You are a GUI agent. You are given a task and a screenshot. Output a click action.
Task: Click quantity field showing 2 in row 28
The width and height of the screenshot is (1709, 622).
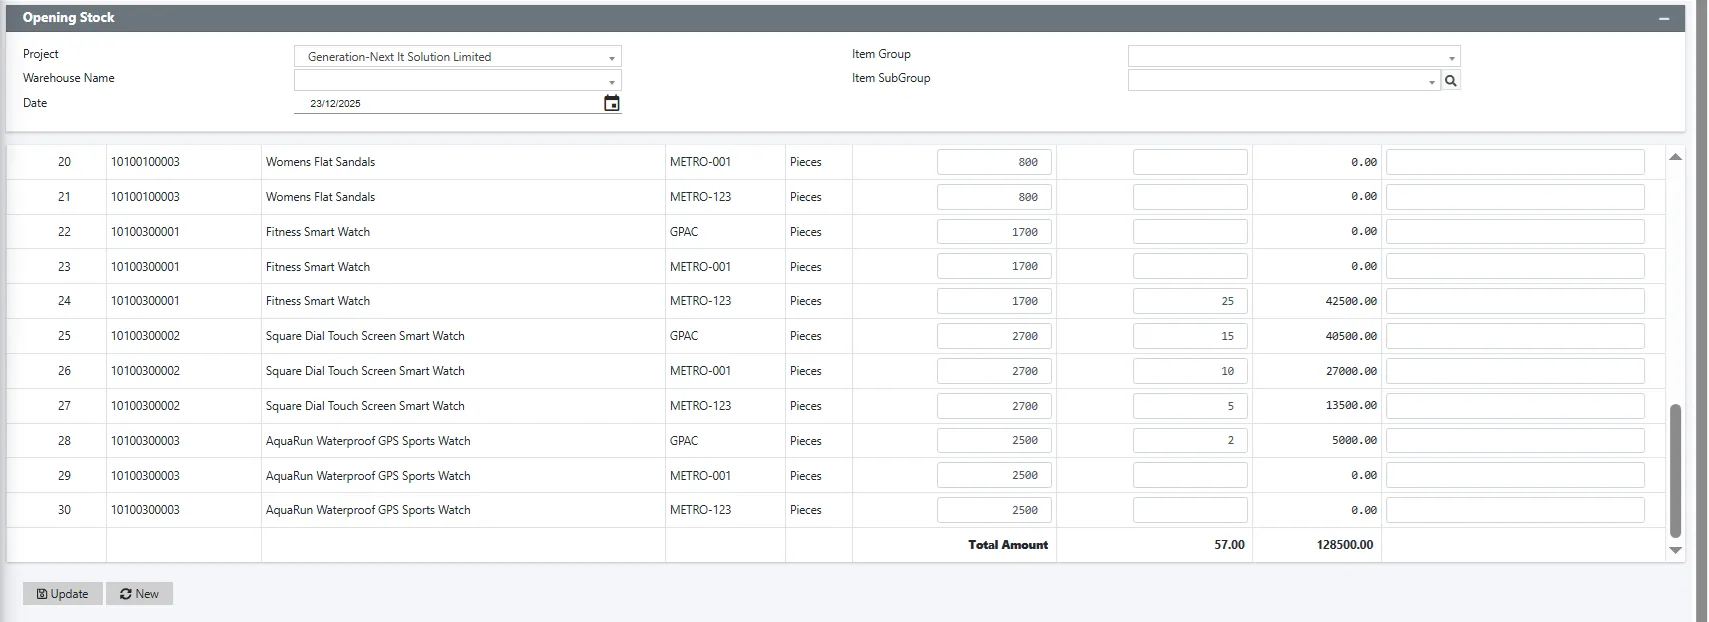(1189, 441)
